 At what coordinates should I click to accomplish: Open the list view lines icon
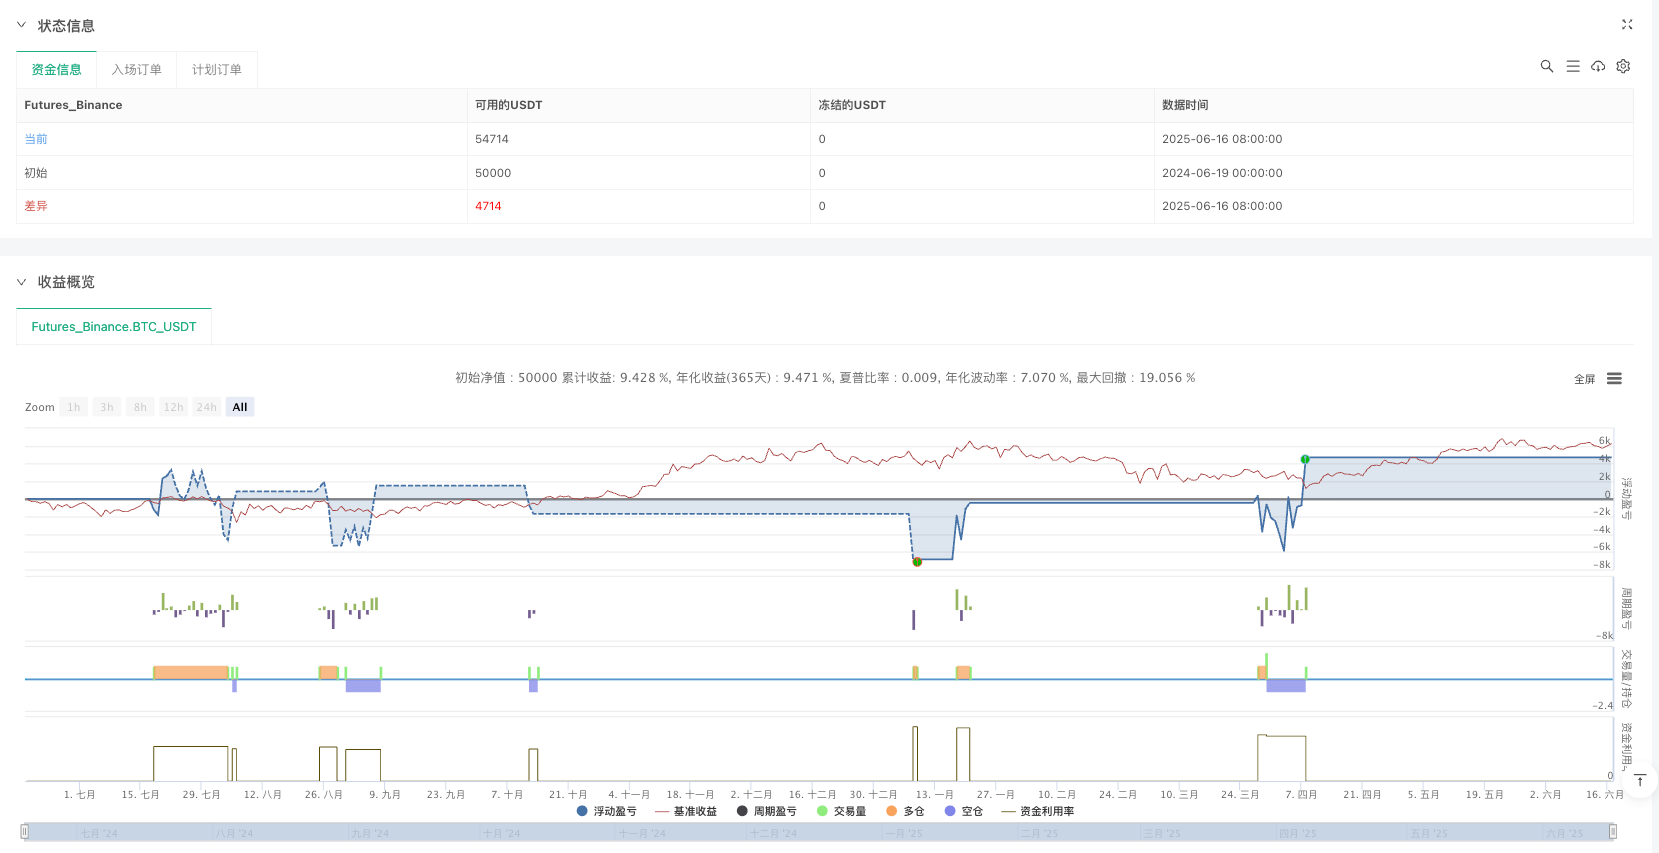[x=1572, y=66]
